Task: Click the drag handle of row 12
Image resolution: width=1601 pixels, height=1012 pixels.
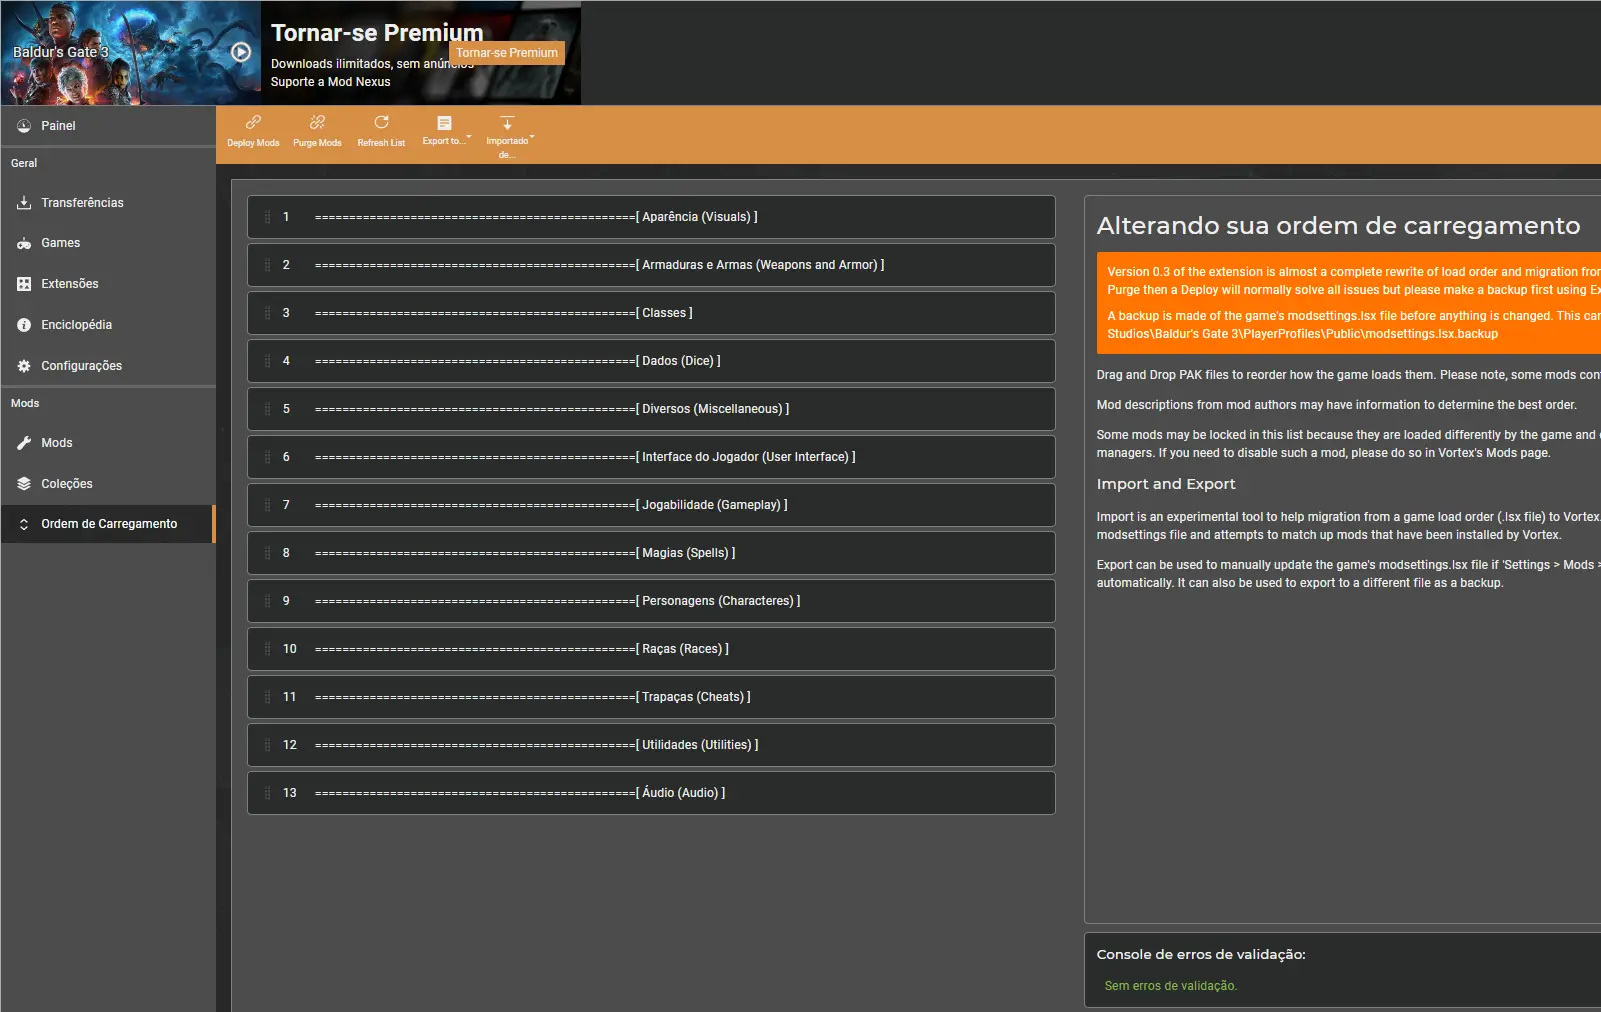Action: click(267, 745)
